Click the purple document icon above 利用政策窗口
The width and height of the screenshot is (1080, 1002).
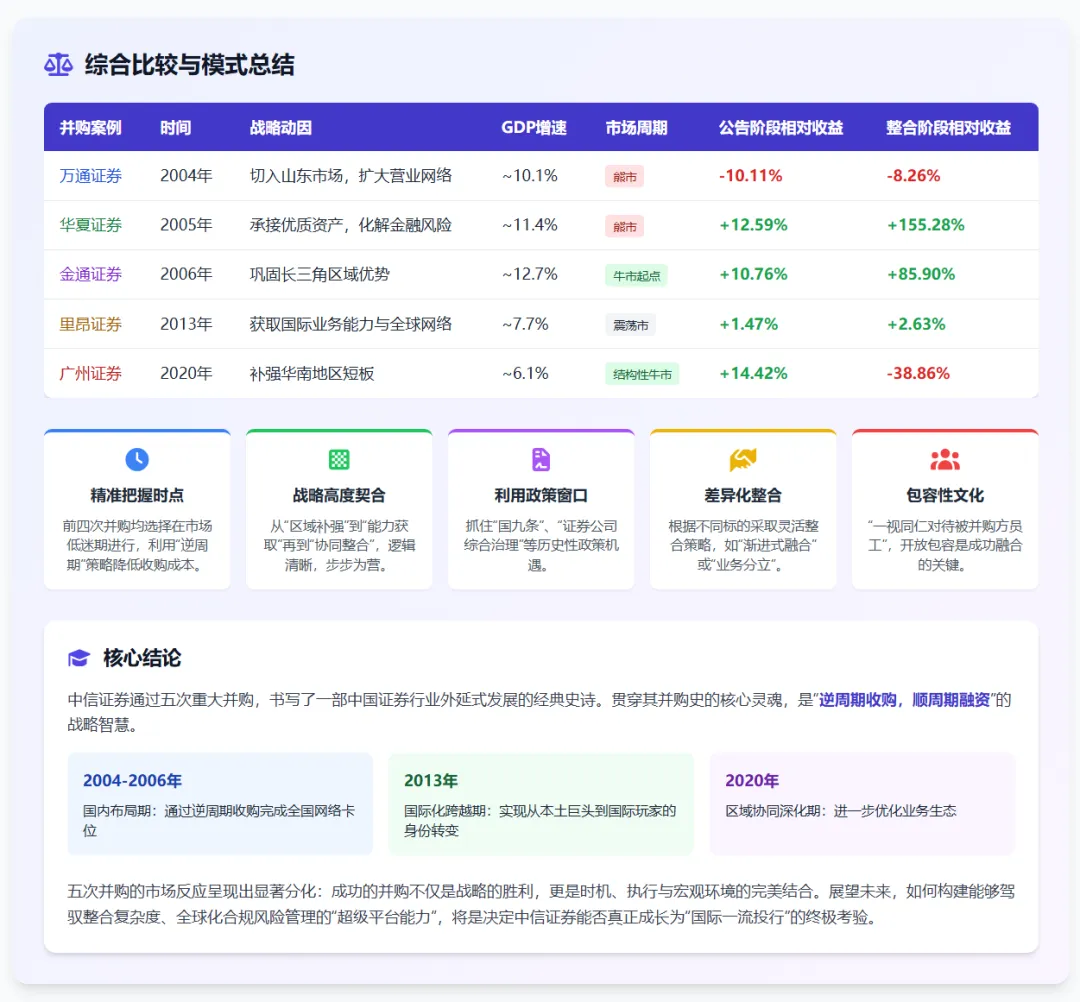(x=541, y=459)
